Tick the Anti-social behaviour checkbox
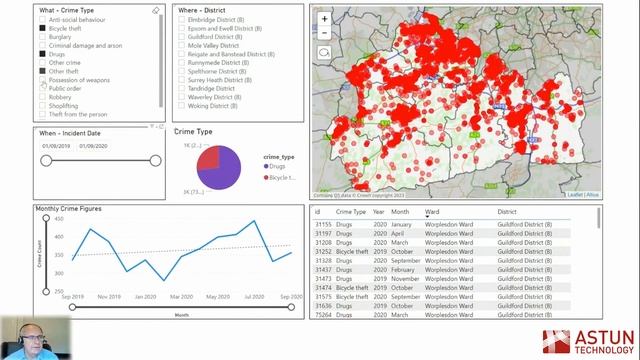This screenshot has height=360, width=640. click(42, 20)
